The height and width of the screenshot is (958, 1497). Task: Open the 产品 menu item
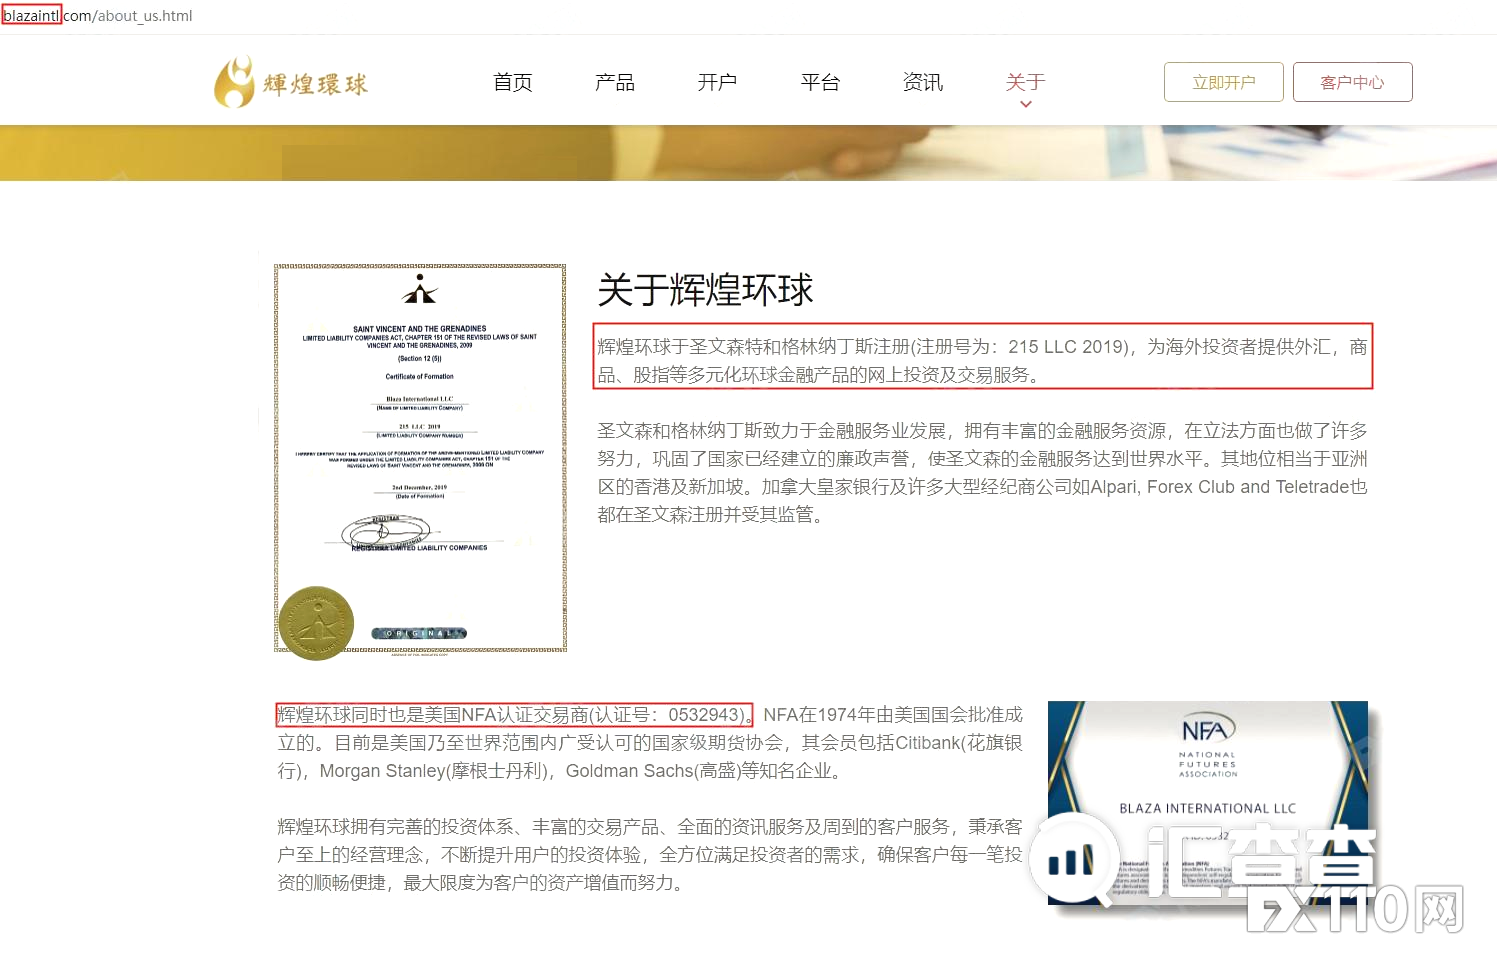[x=615, y=82]
